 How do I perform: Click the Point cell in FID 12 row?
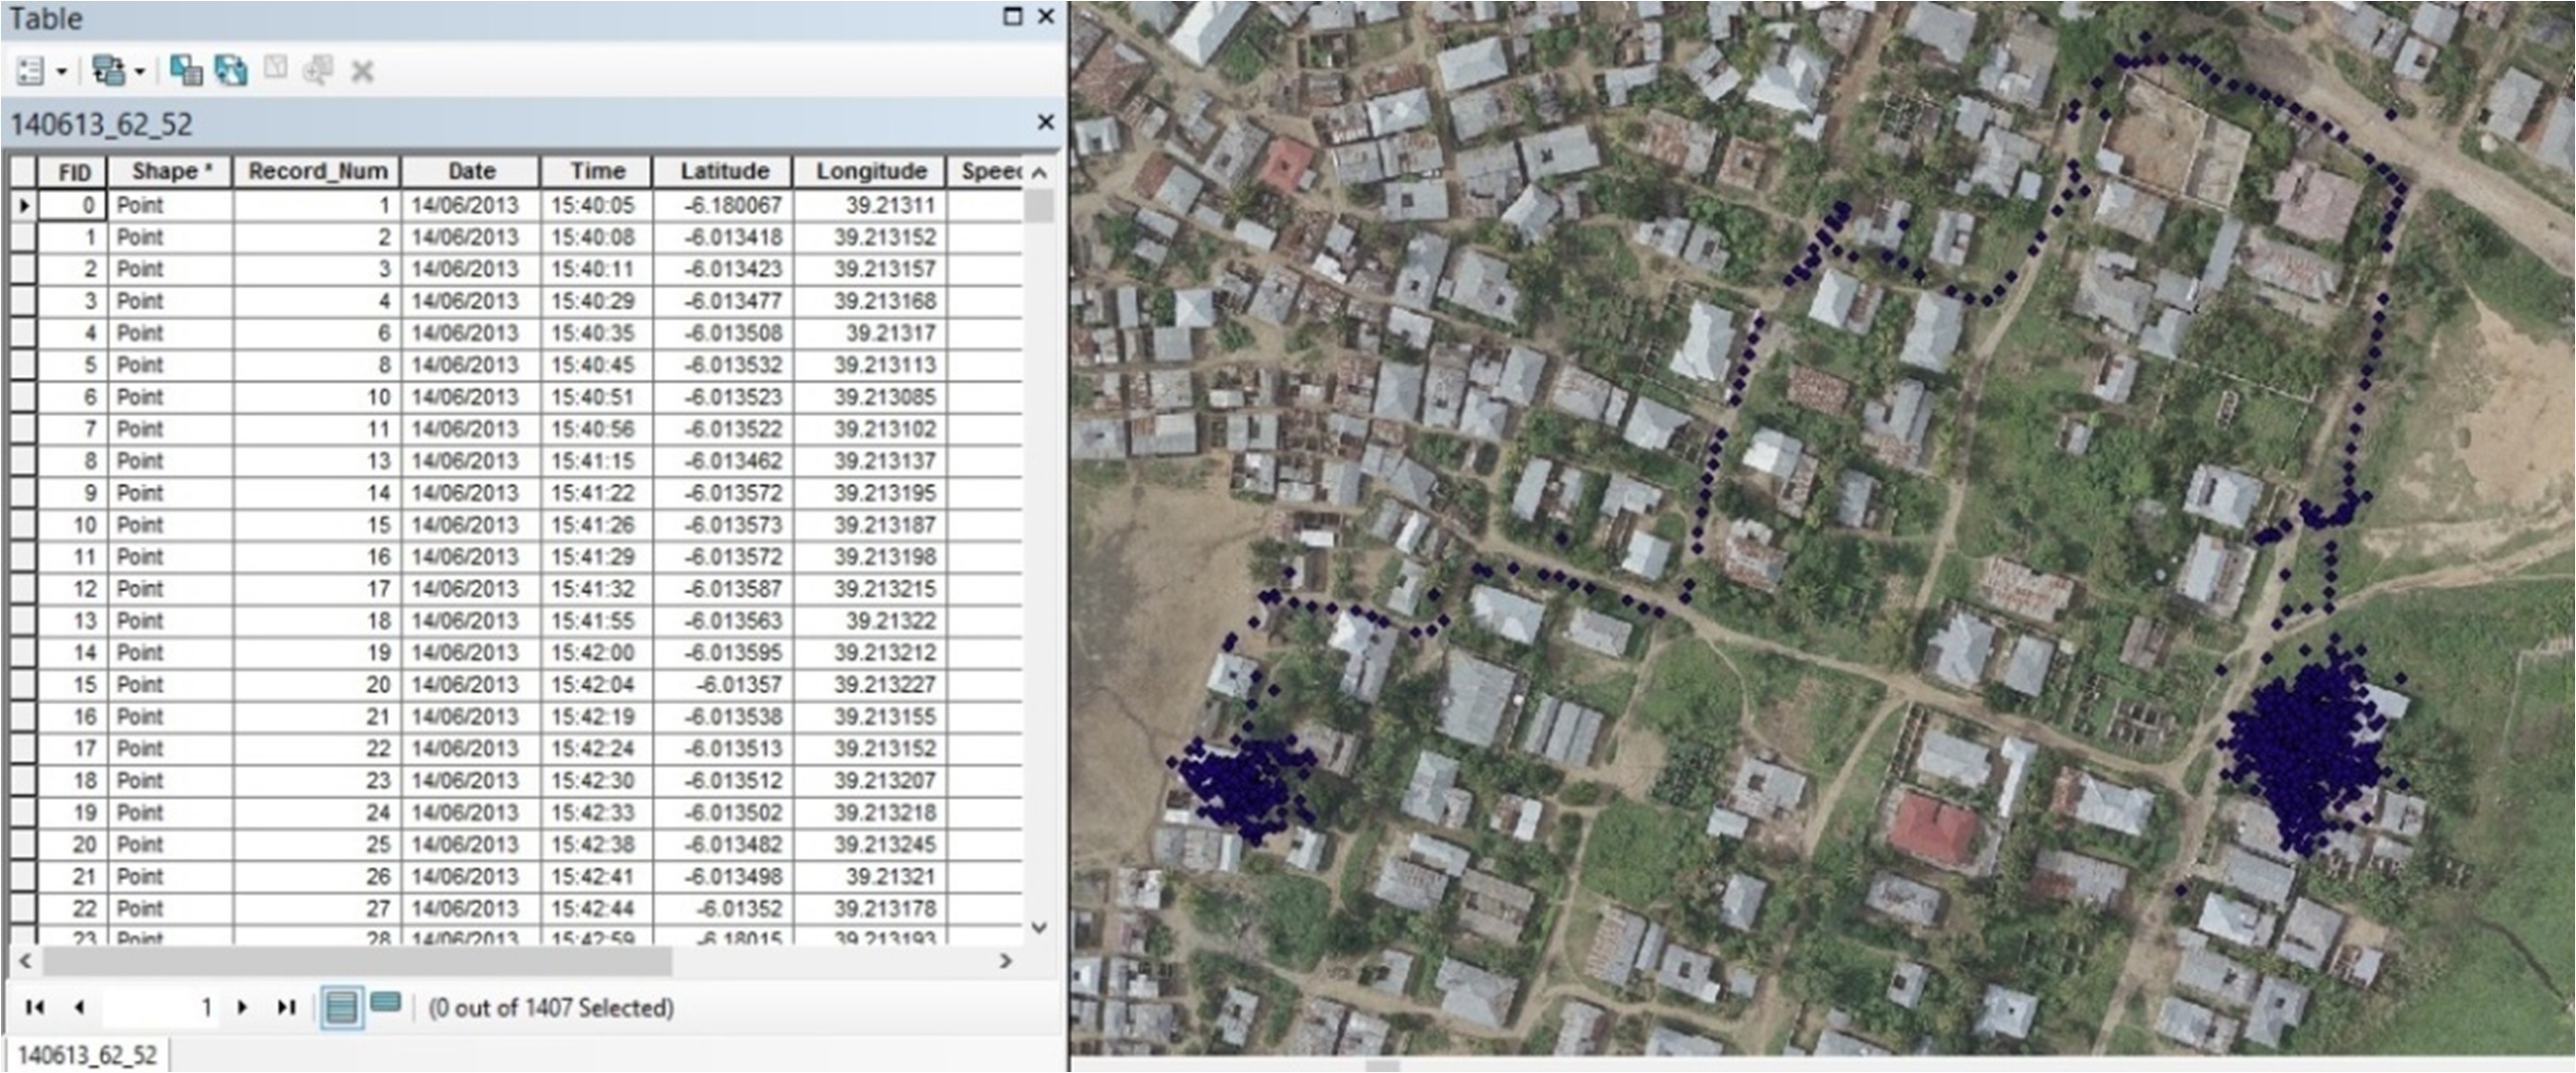tap(171, 589)
